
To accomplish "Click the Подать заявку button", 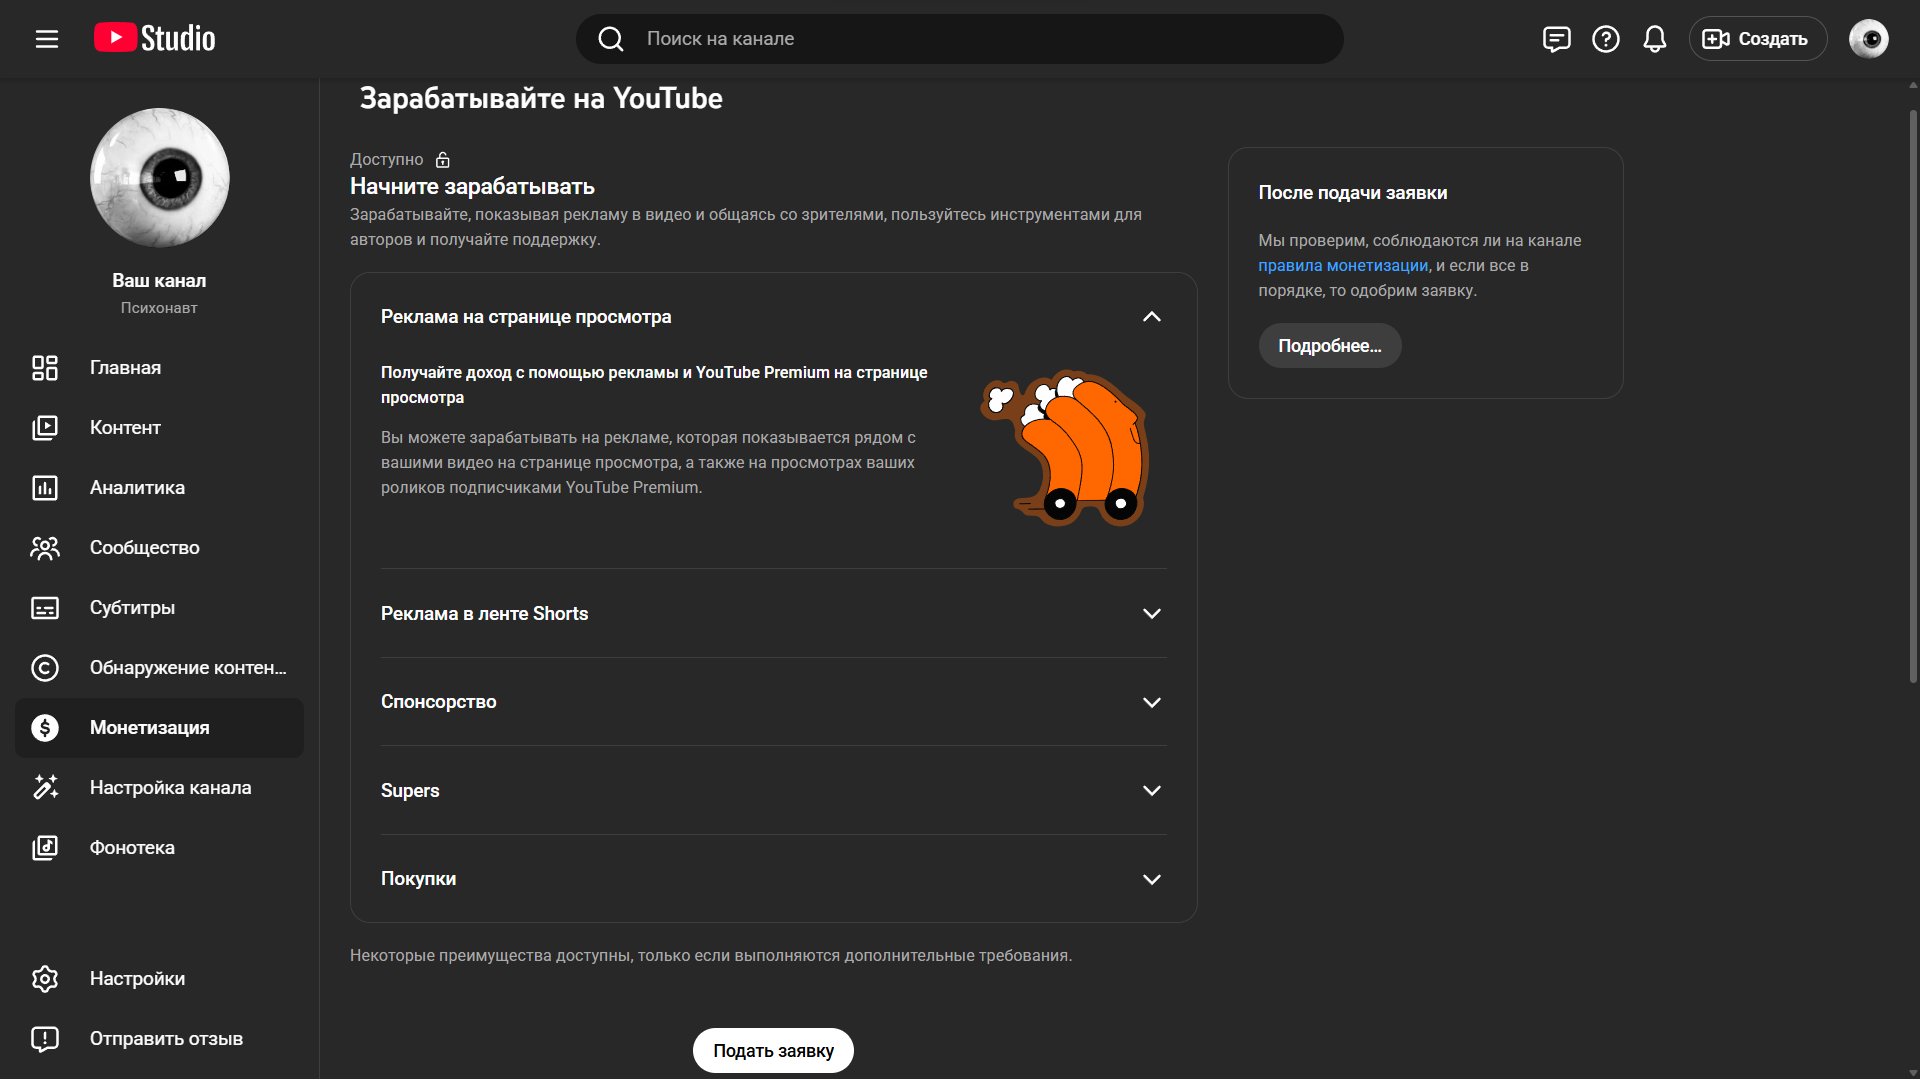I will (773, 1051).
